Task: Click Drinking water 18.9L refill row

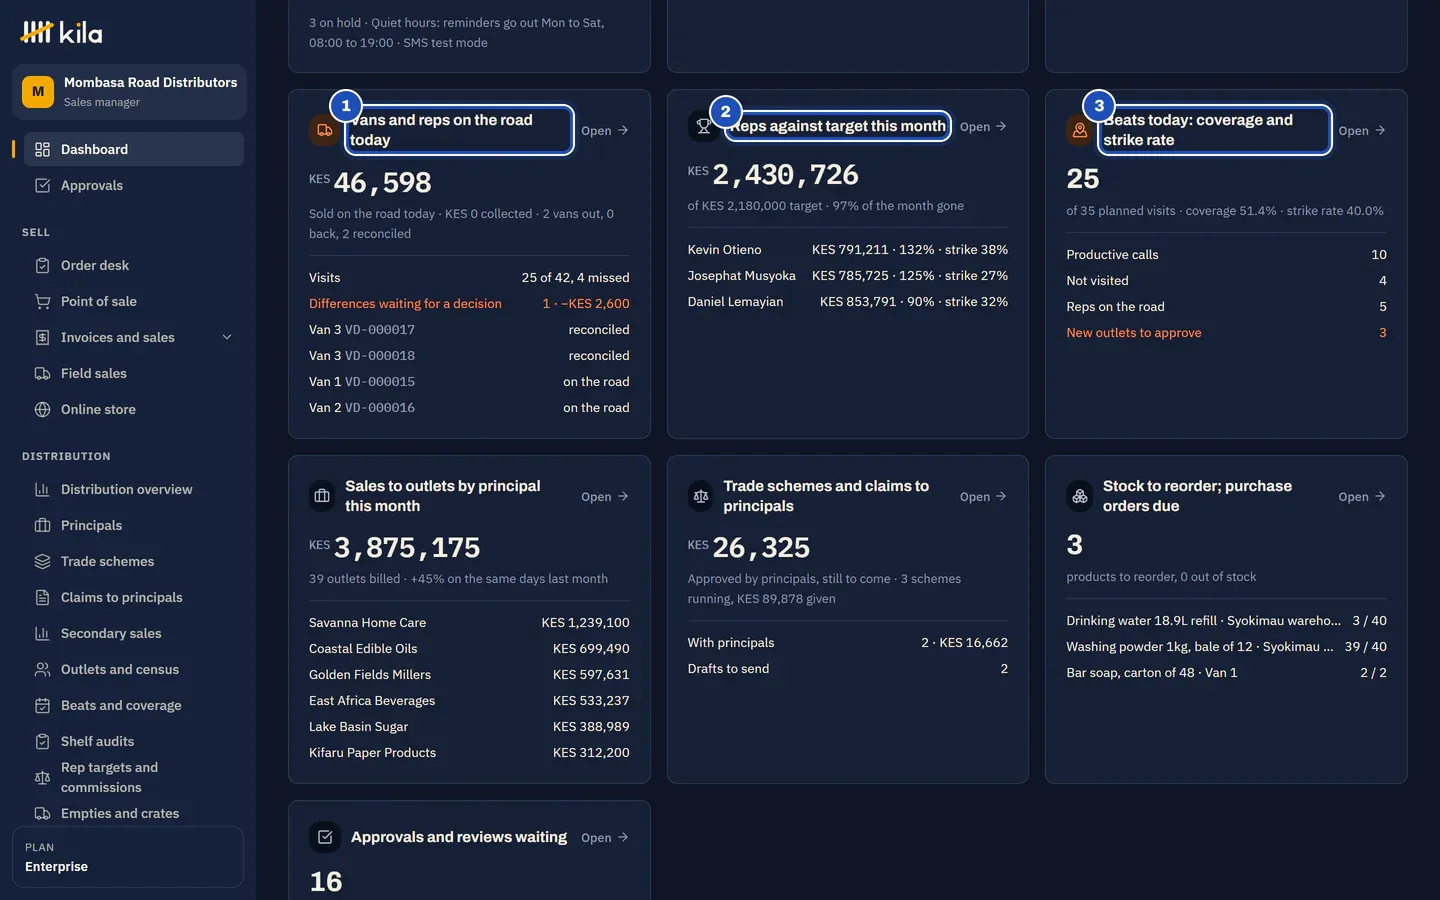Action: [1226, 620]
